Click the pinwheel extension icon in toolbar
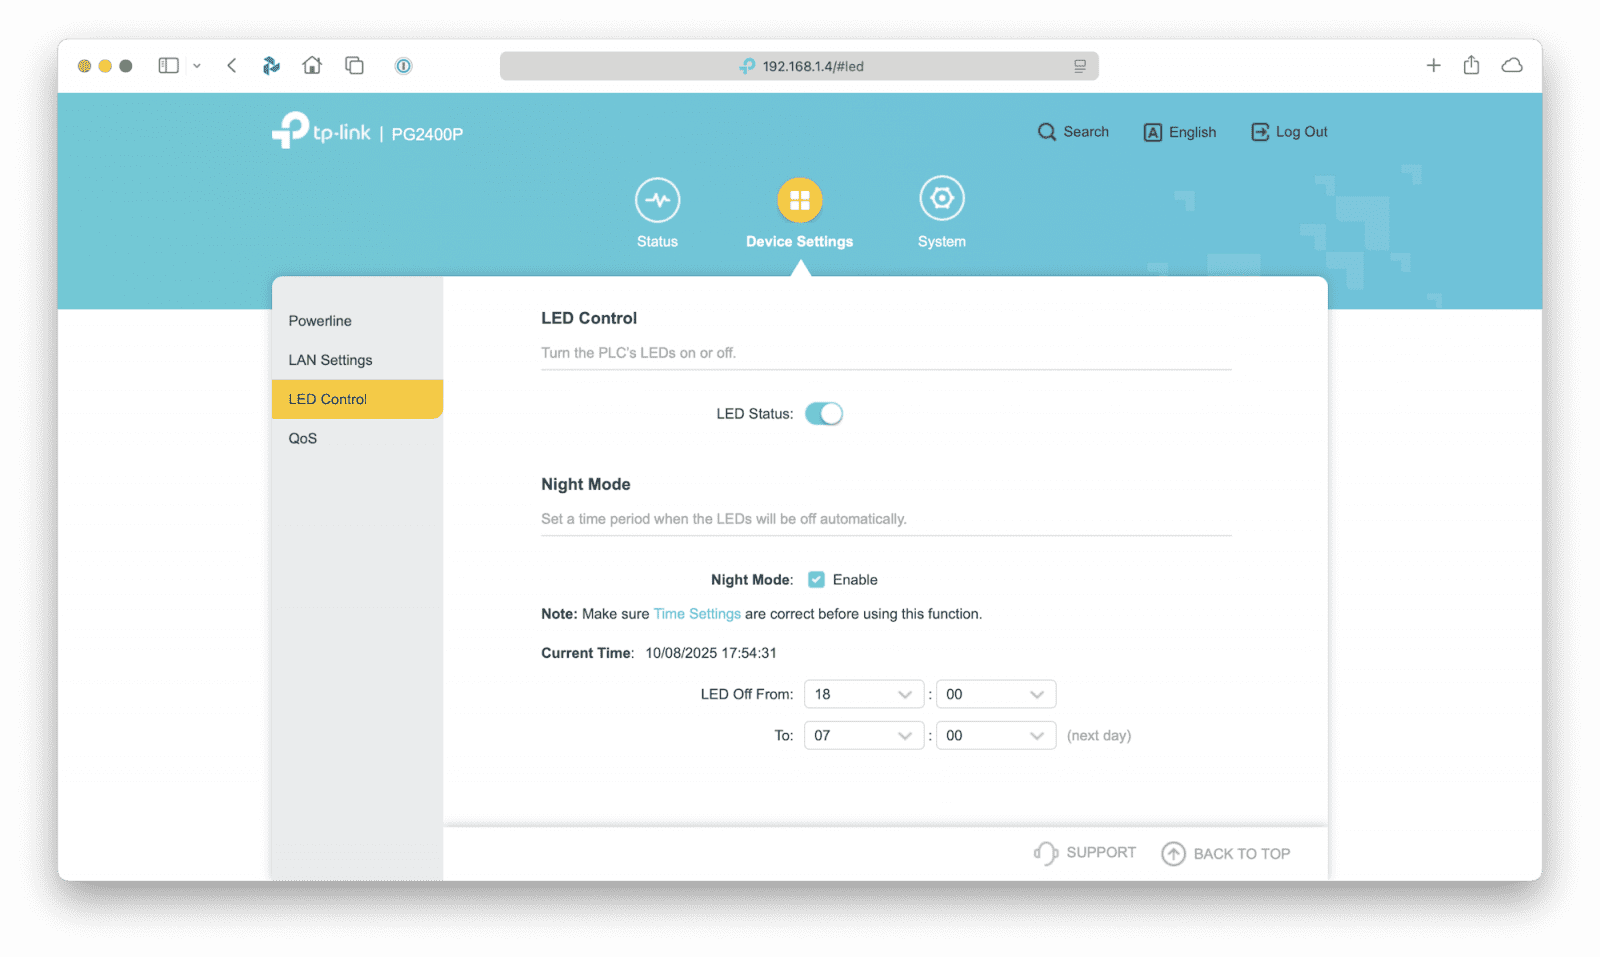 point(271,66)
